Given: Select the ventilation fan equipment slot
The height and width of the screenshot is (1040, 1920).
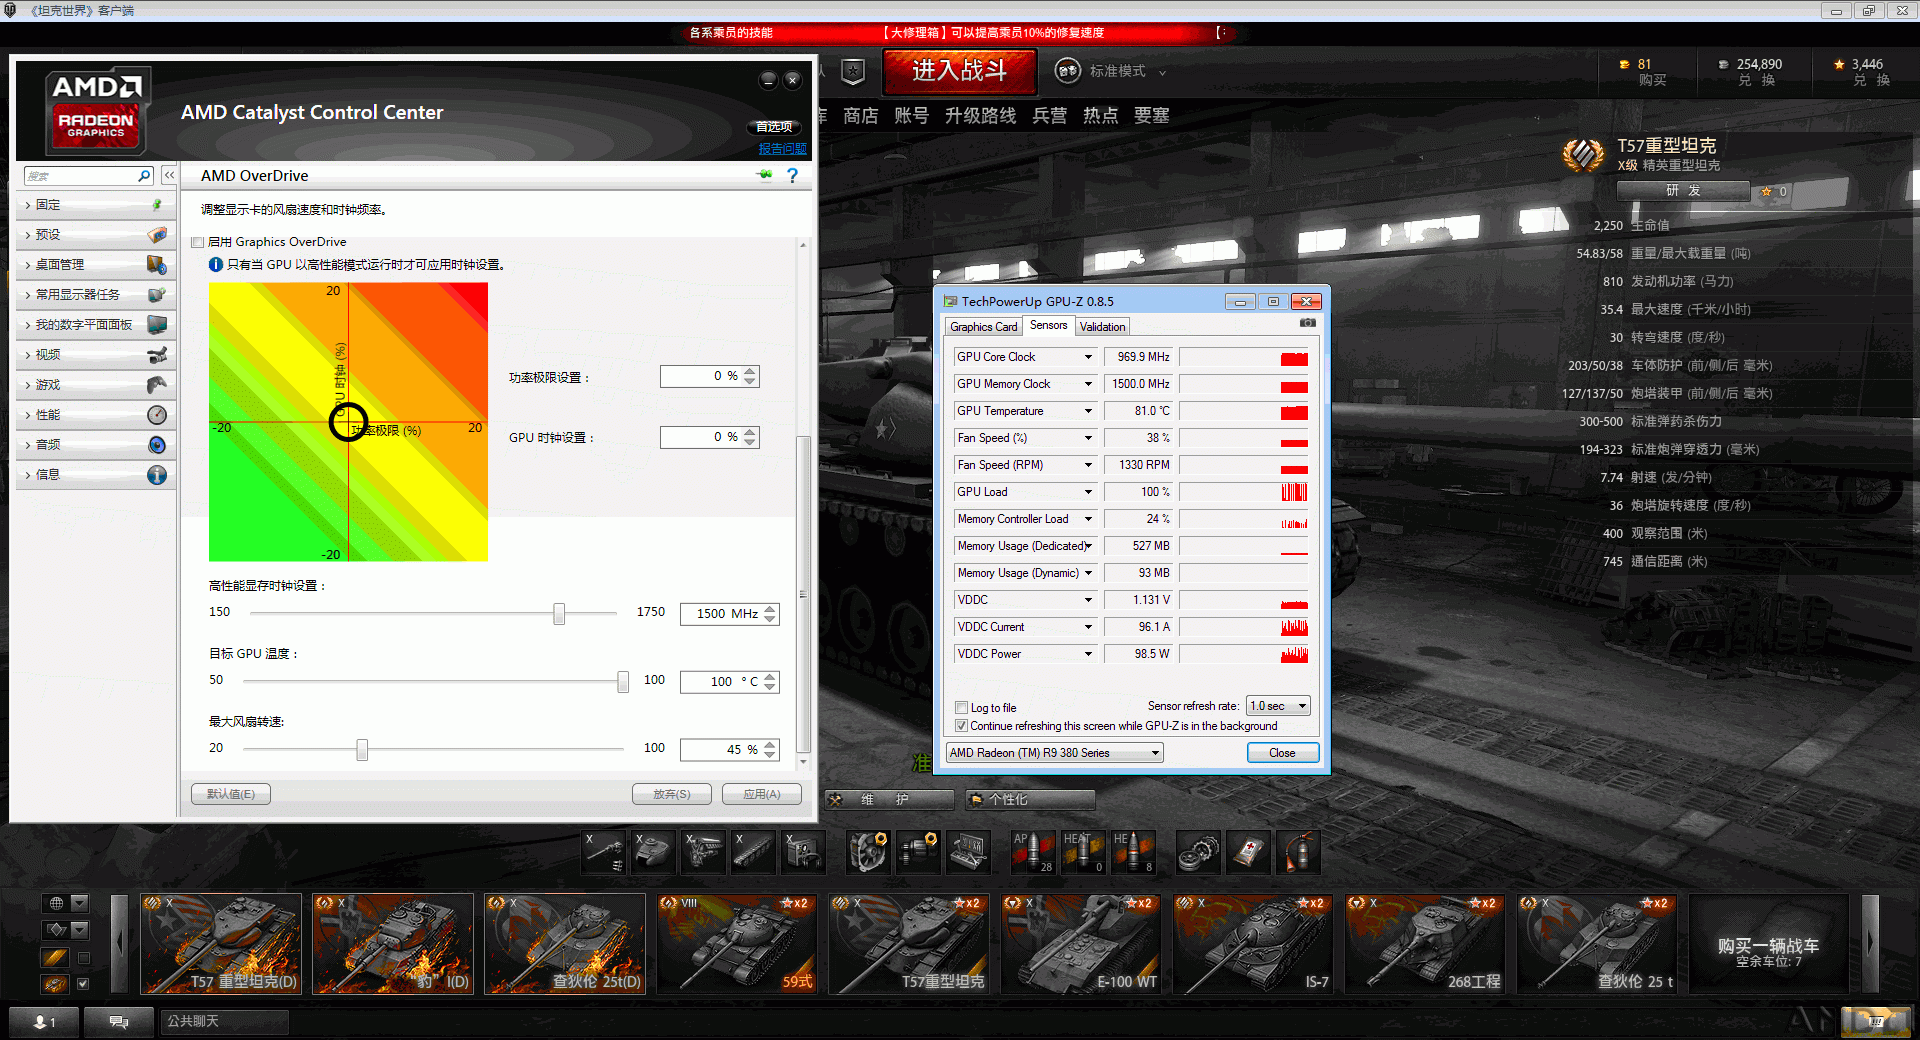Looking at the screenshot, I should coord(868,852).
